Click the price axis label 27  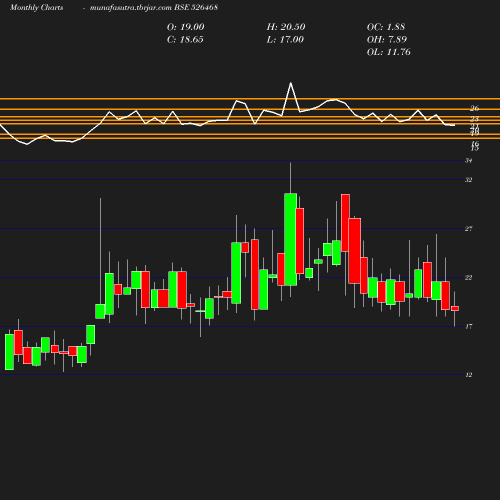[x=469, y=229]
